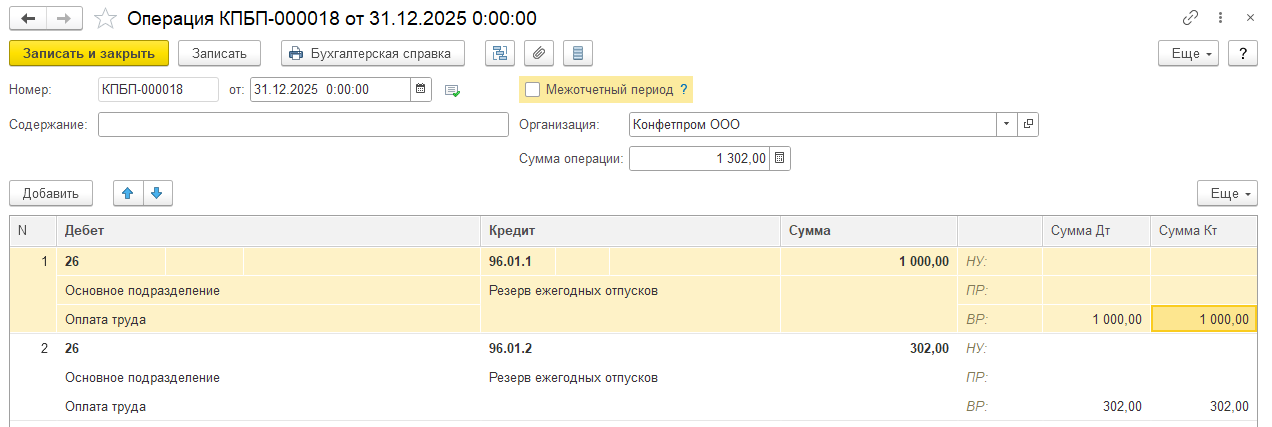Open the top Еще menu

click(1188, 53)
